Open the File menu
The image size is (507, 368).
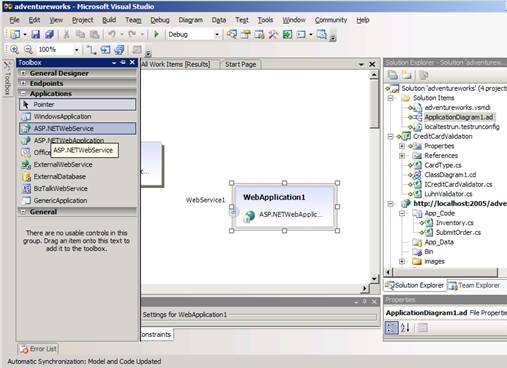(x=14, y=20)
